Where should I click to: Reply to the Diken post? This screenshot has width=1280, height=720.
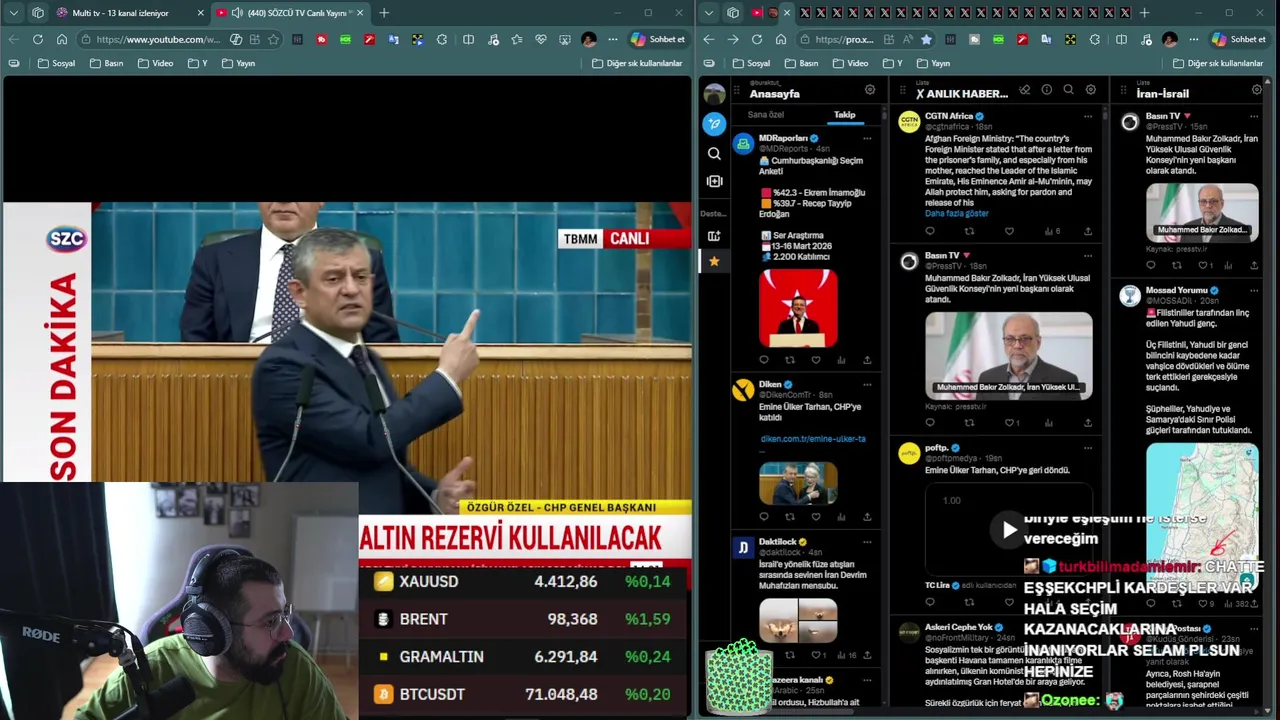point(764,517)
